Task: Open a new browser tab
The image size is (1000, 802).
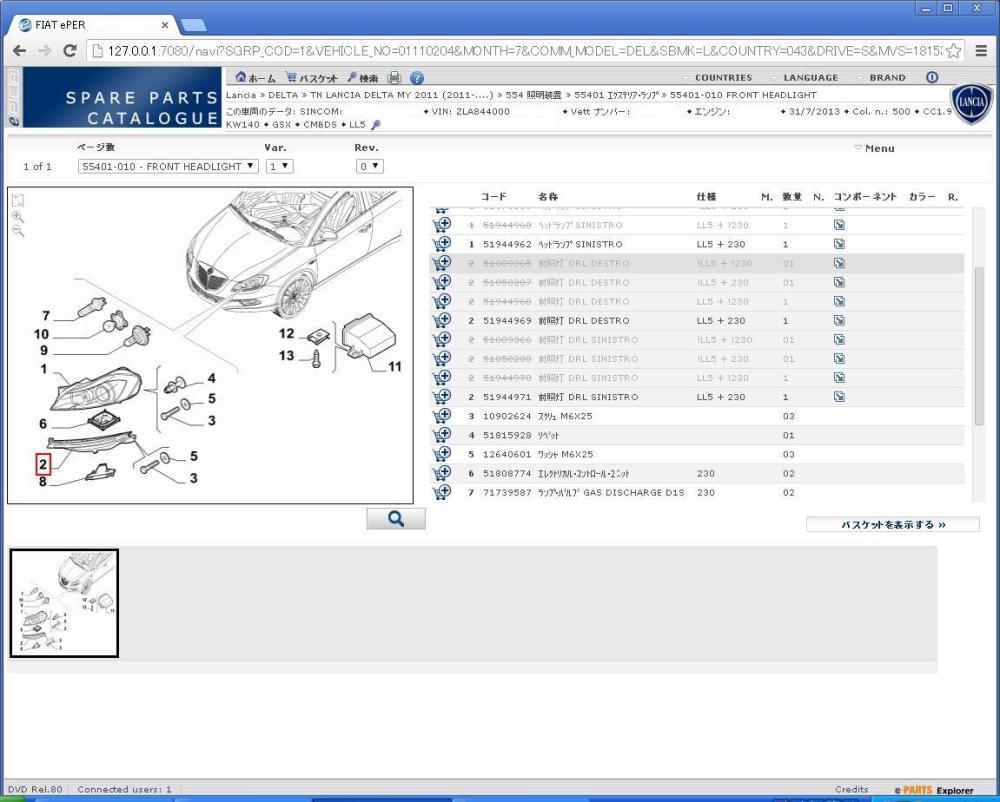Action: pyautogui.click(x=193, y=26)
